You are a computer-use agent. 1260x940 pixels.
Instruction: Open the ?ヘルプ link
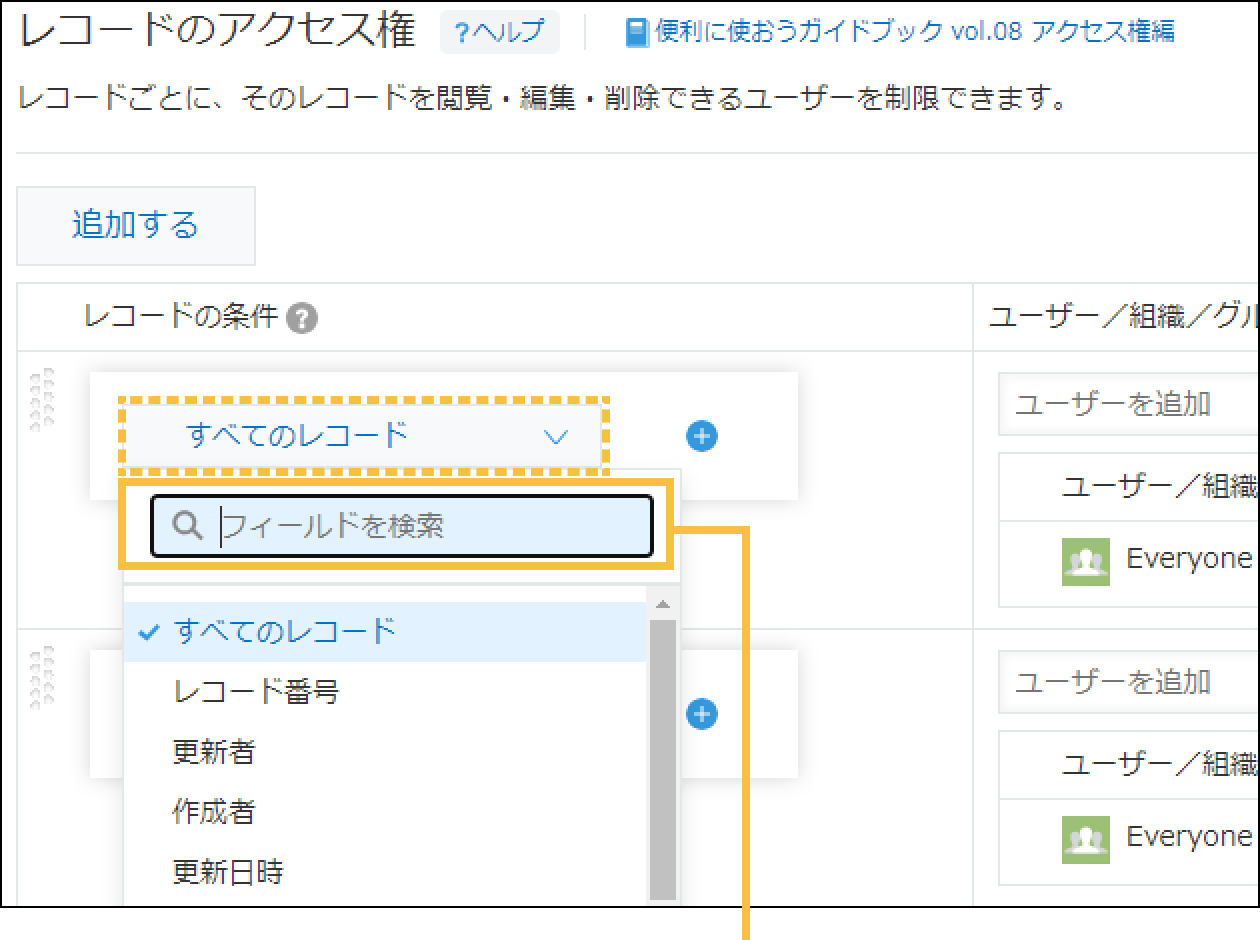pos(500,31)
